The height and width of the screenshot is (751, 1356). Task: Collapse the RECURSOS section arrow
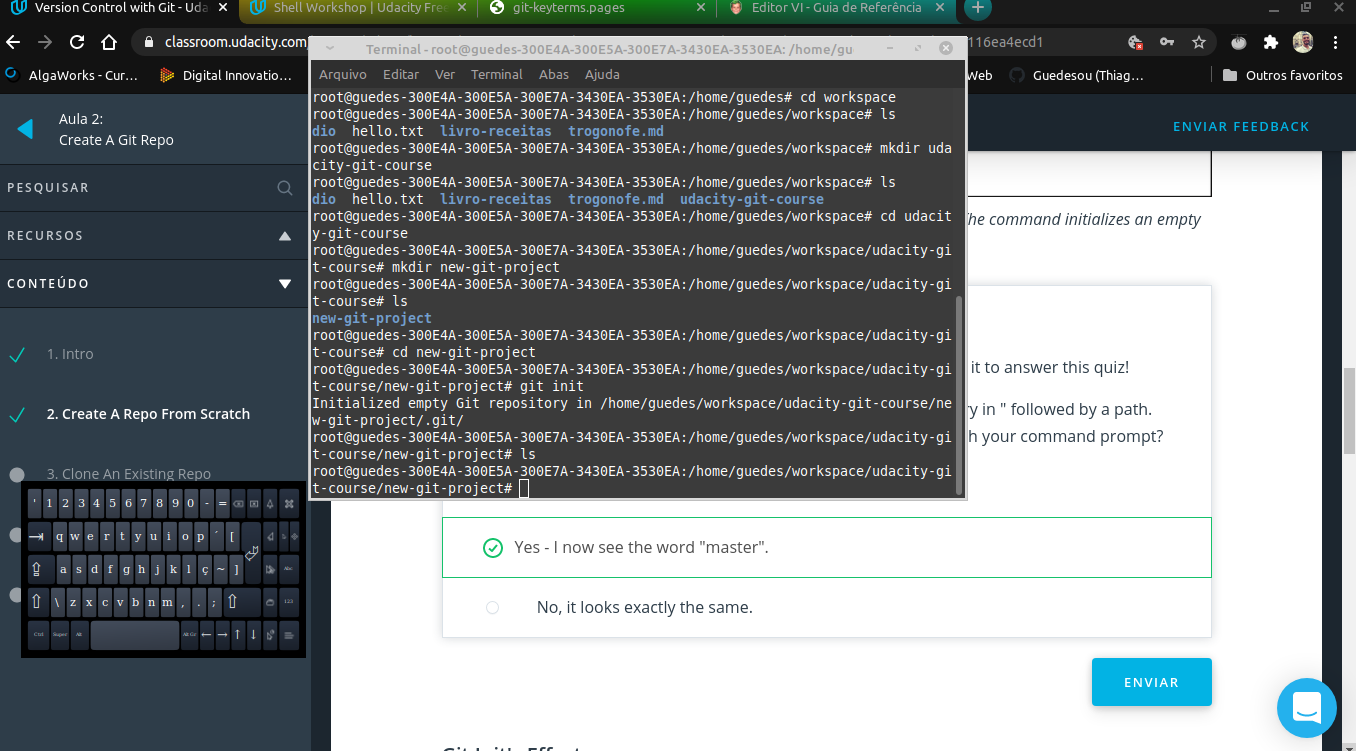click(x=285, y=236)
